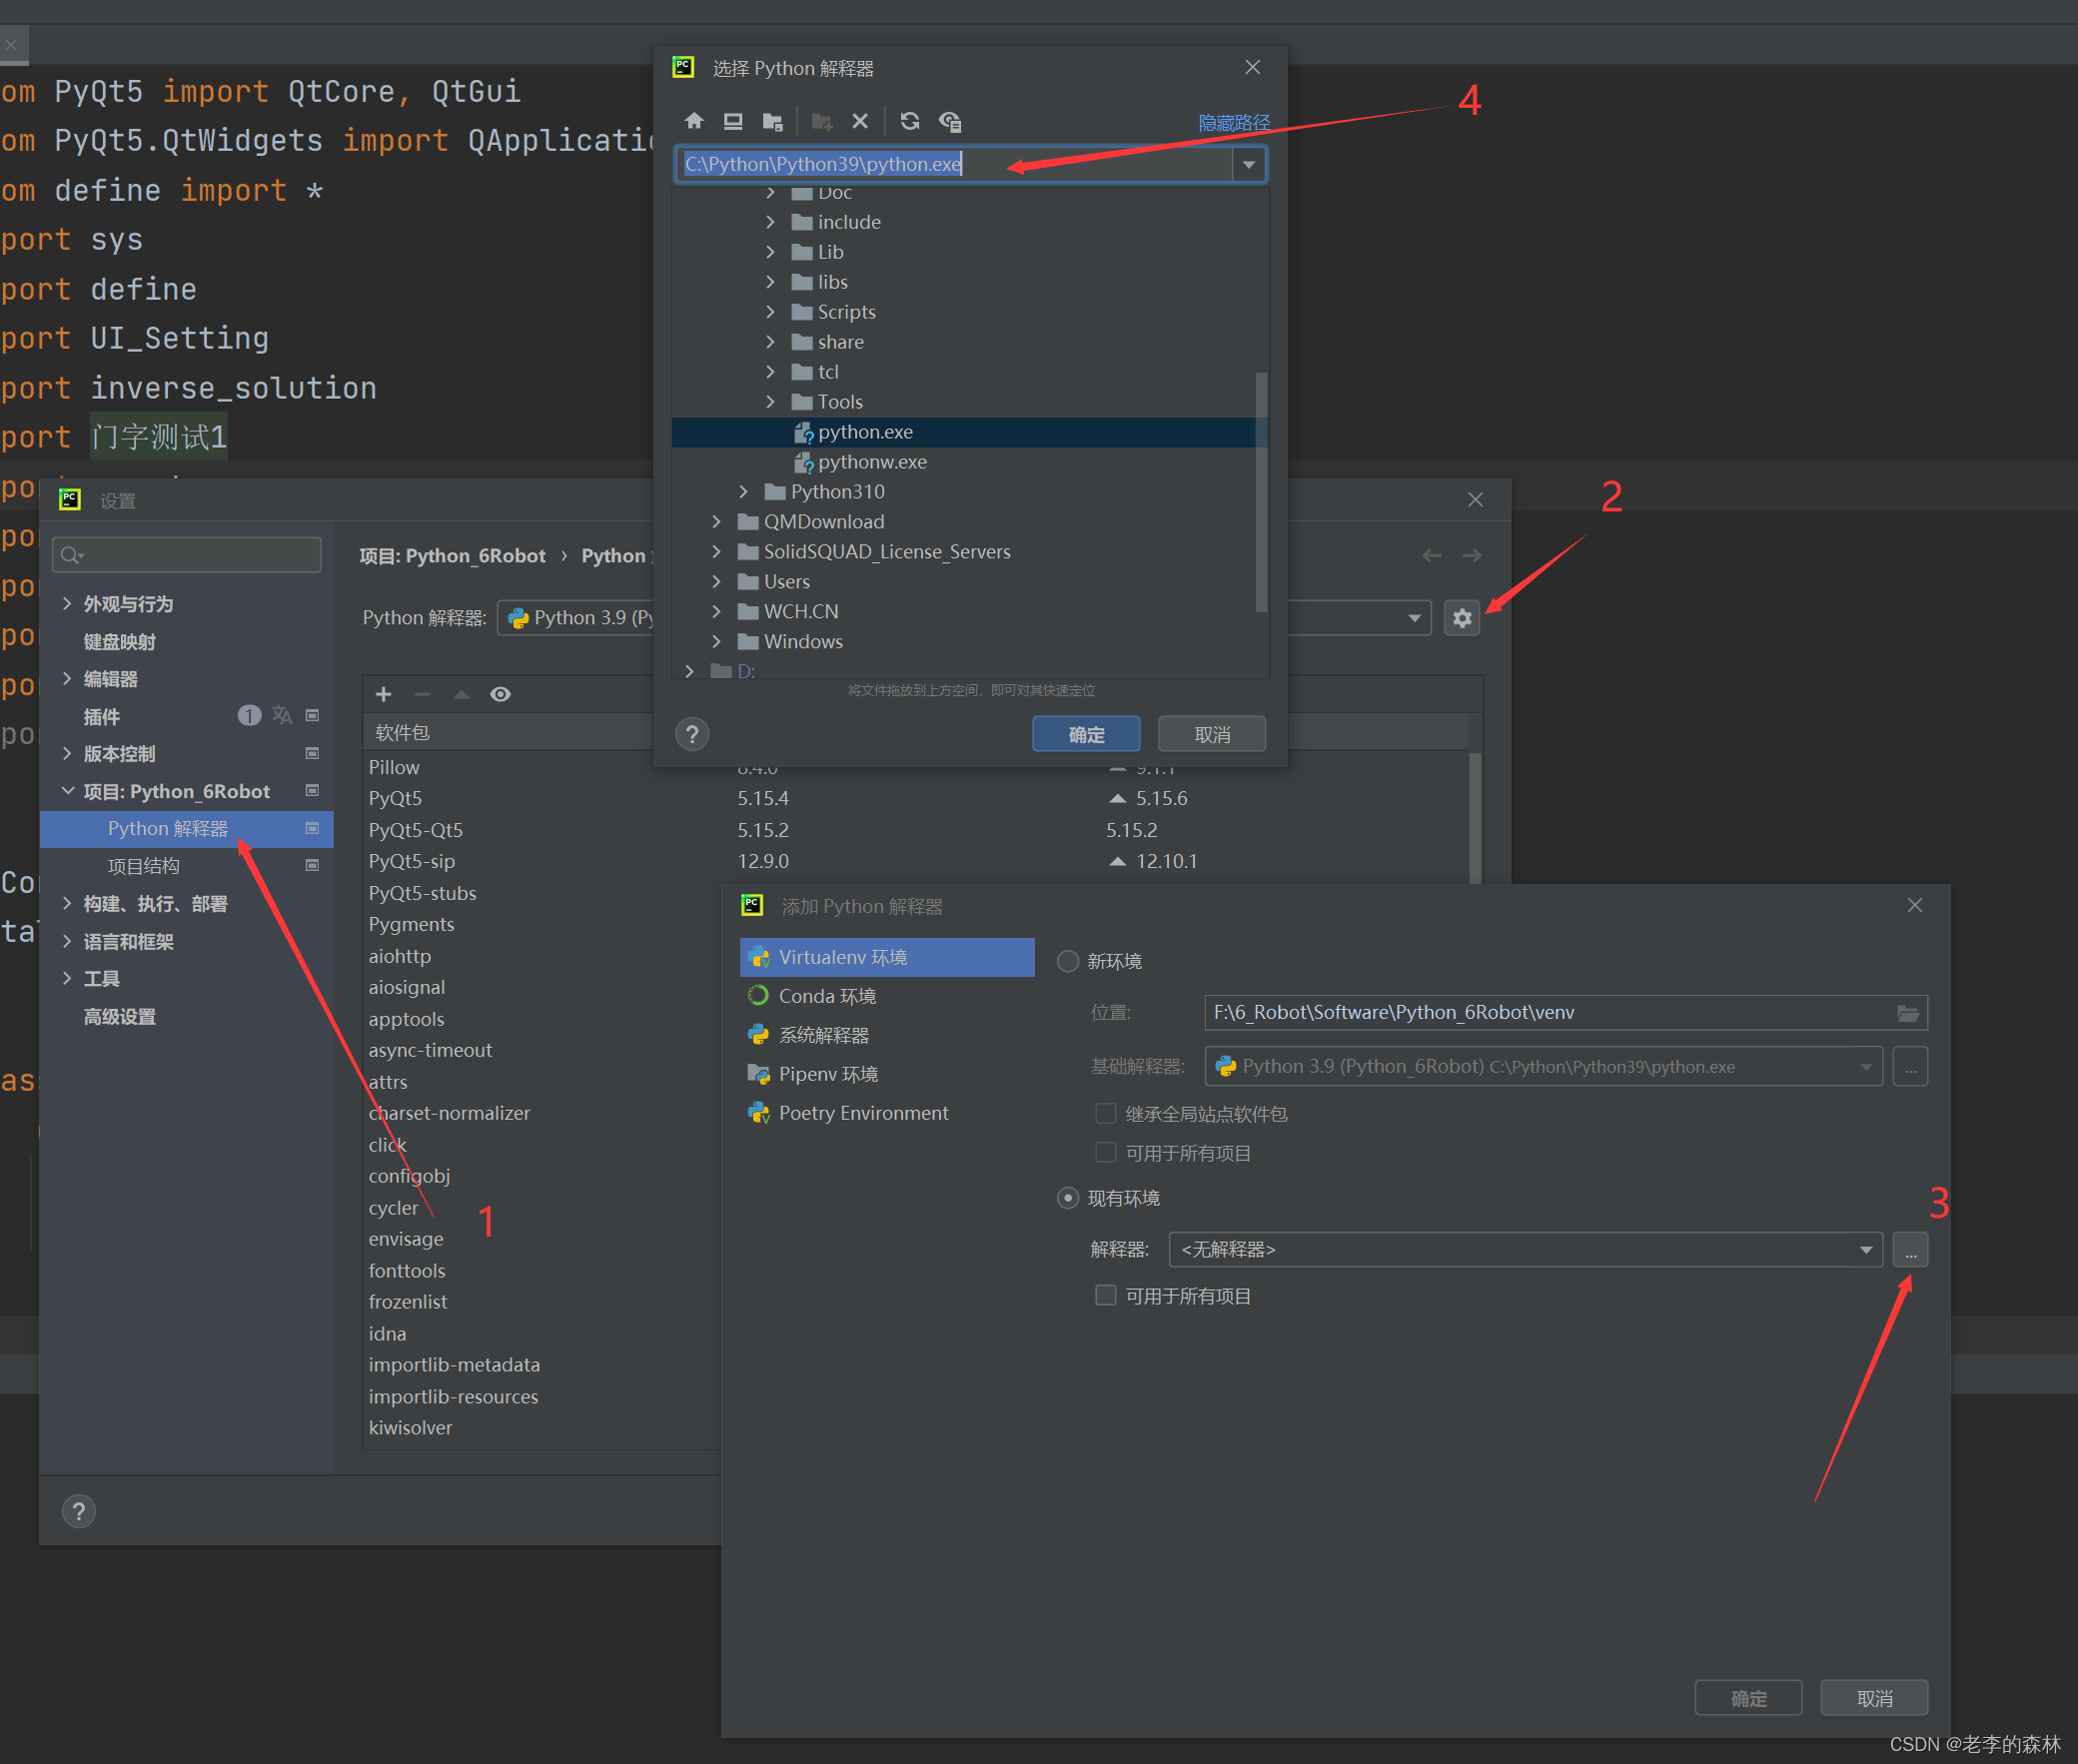Screen dimensions: 2078x1764
Task: Select the 新环境 radio button
Action: 1068,961
